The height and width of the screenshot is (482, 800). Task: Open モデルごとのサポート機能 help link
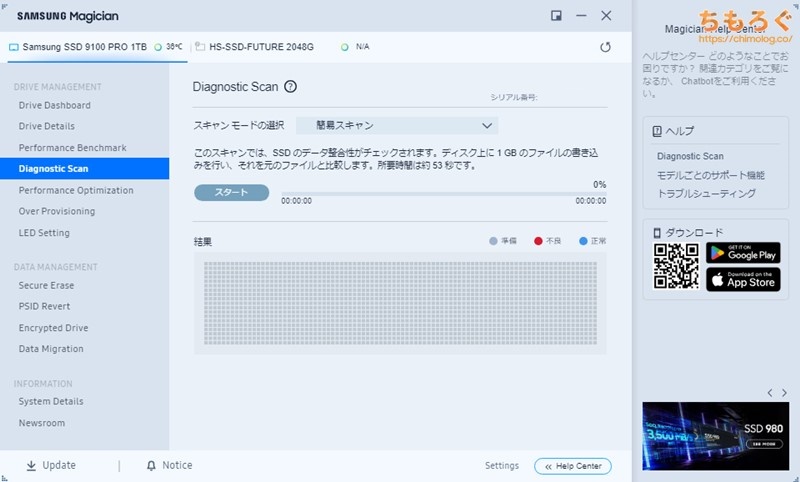tap(710, 175)
